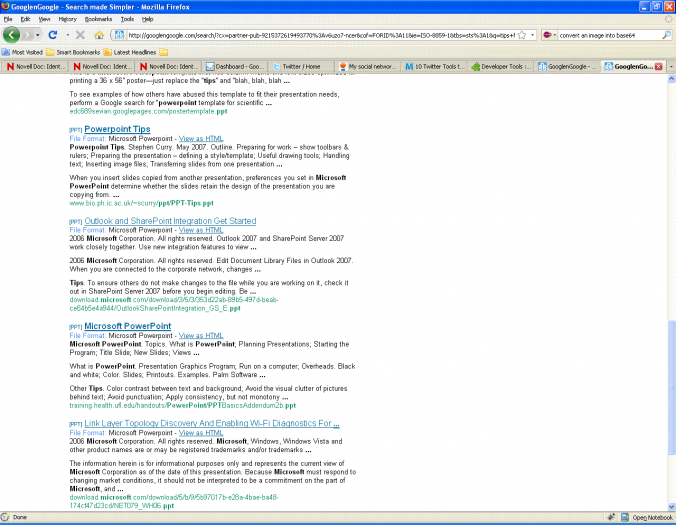676x525 pixels.
Task: Switch to the Developer Tools tab
Action: 502,66
